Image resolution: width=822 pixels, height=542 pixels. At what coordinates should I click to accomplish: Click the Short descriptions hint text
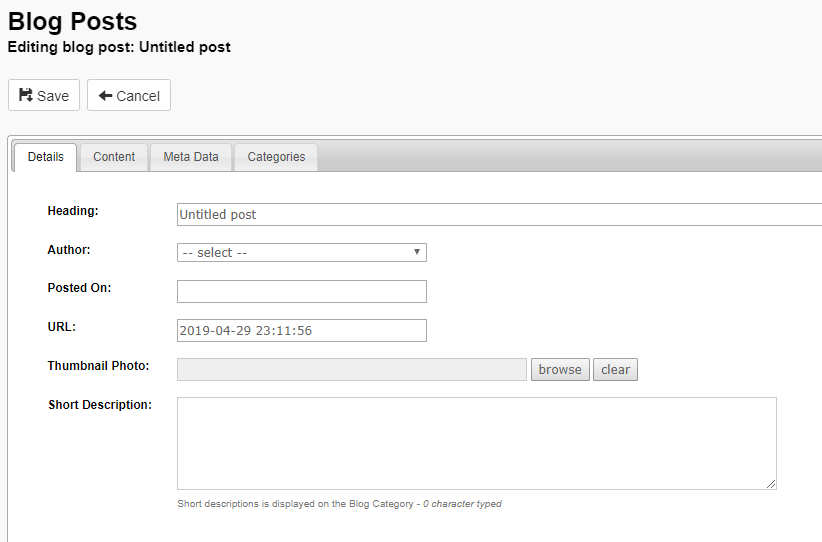point(339,504)
